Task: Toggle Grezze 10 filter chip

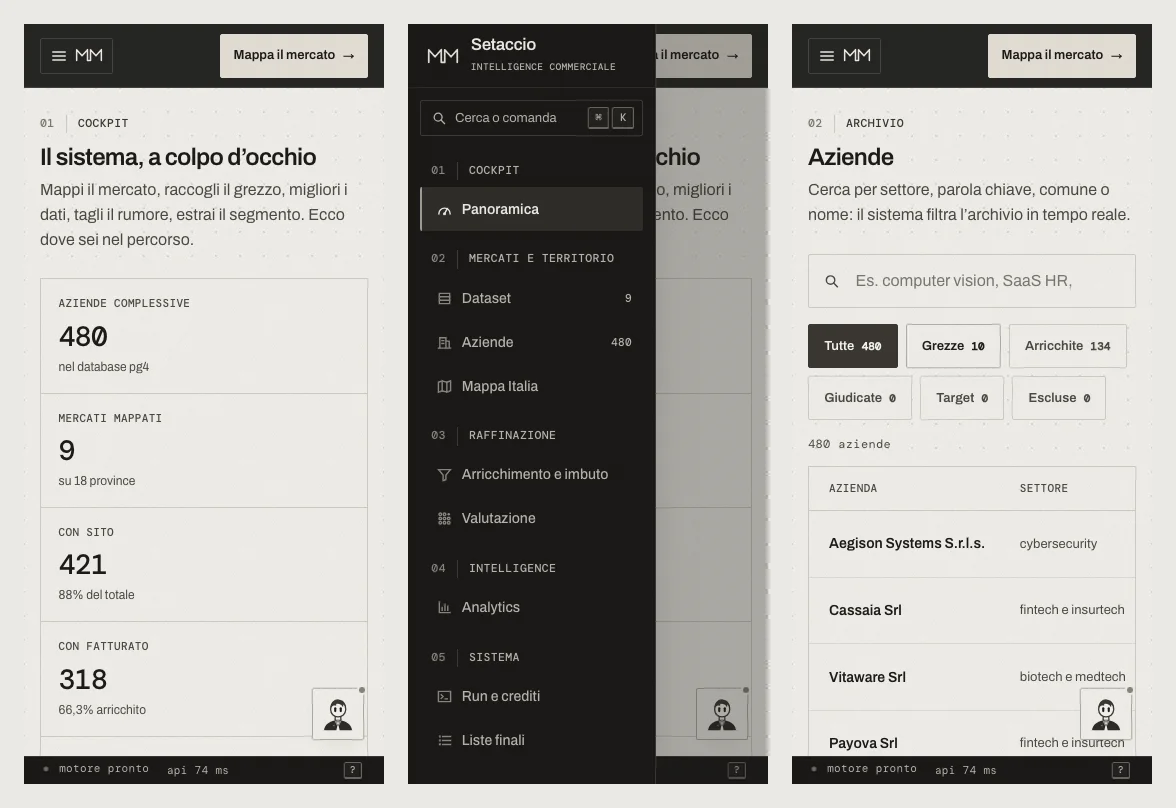Action: pyautogui.click(x=953, y=346)
